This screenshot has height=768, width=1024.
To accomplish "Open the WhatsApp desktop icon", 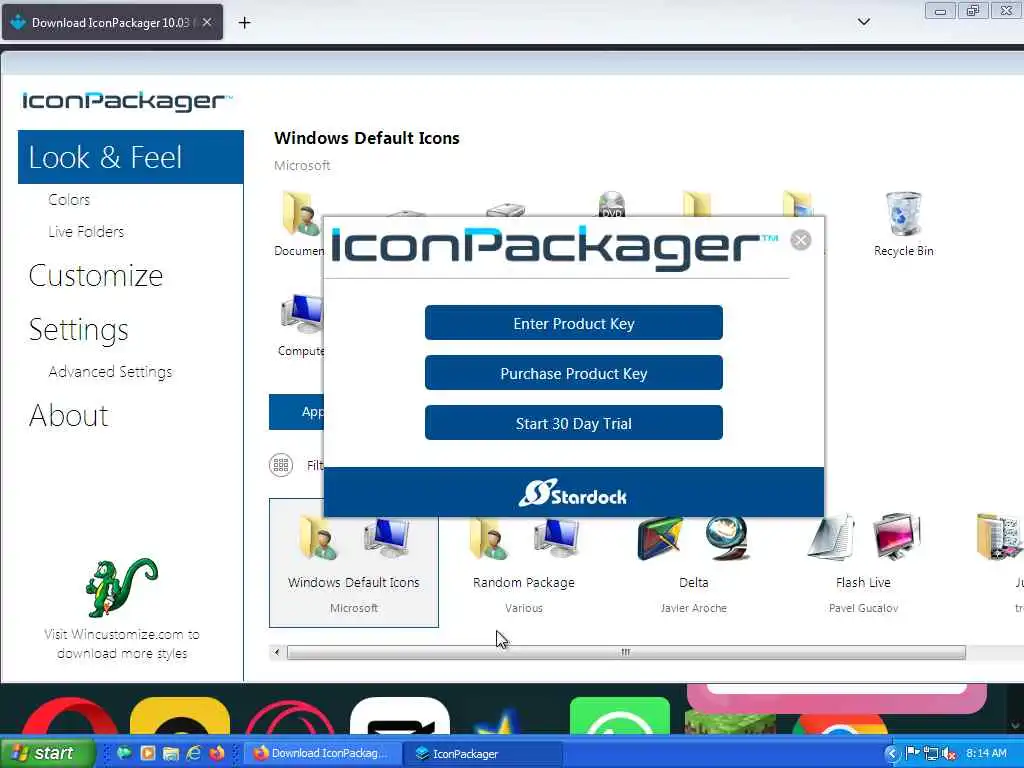I will pos(620,716).
